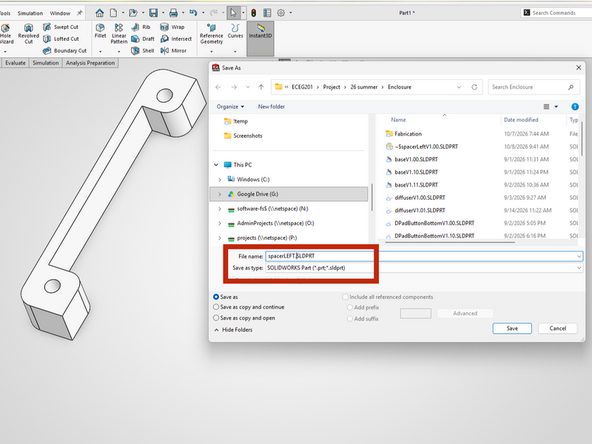Expand the Google Drive (G:) node
Viewport: 592px width, 444px height.
(x=220, y=194)
